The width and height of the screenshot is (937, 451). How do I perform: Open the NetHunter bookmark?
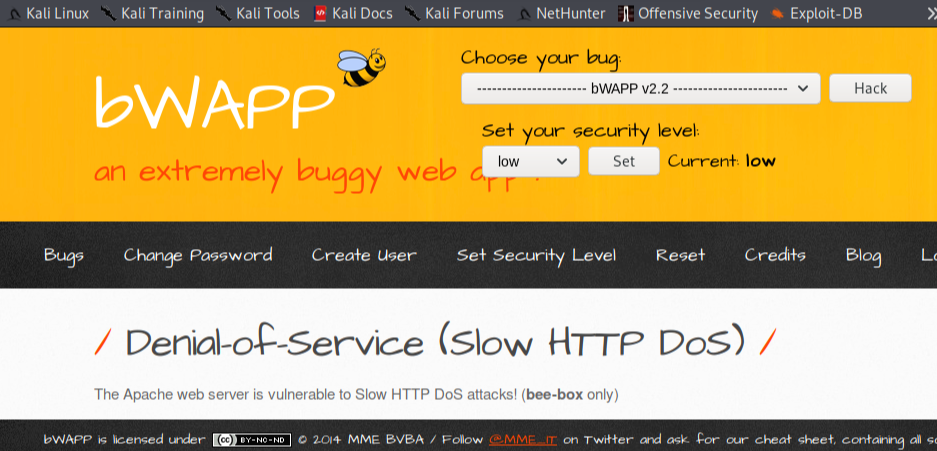coord(562,13)
